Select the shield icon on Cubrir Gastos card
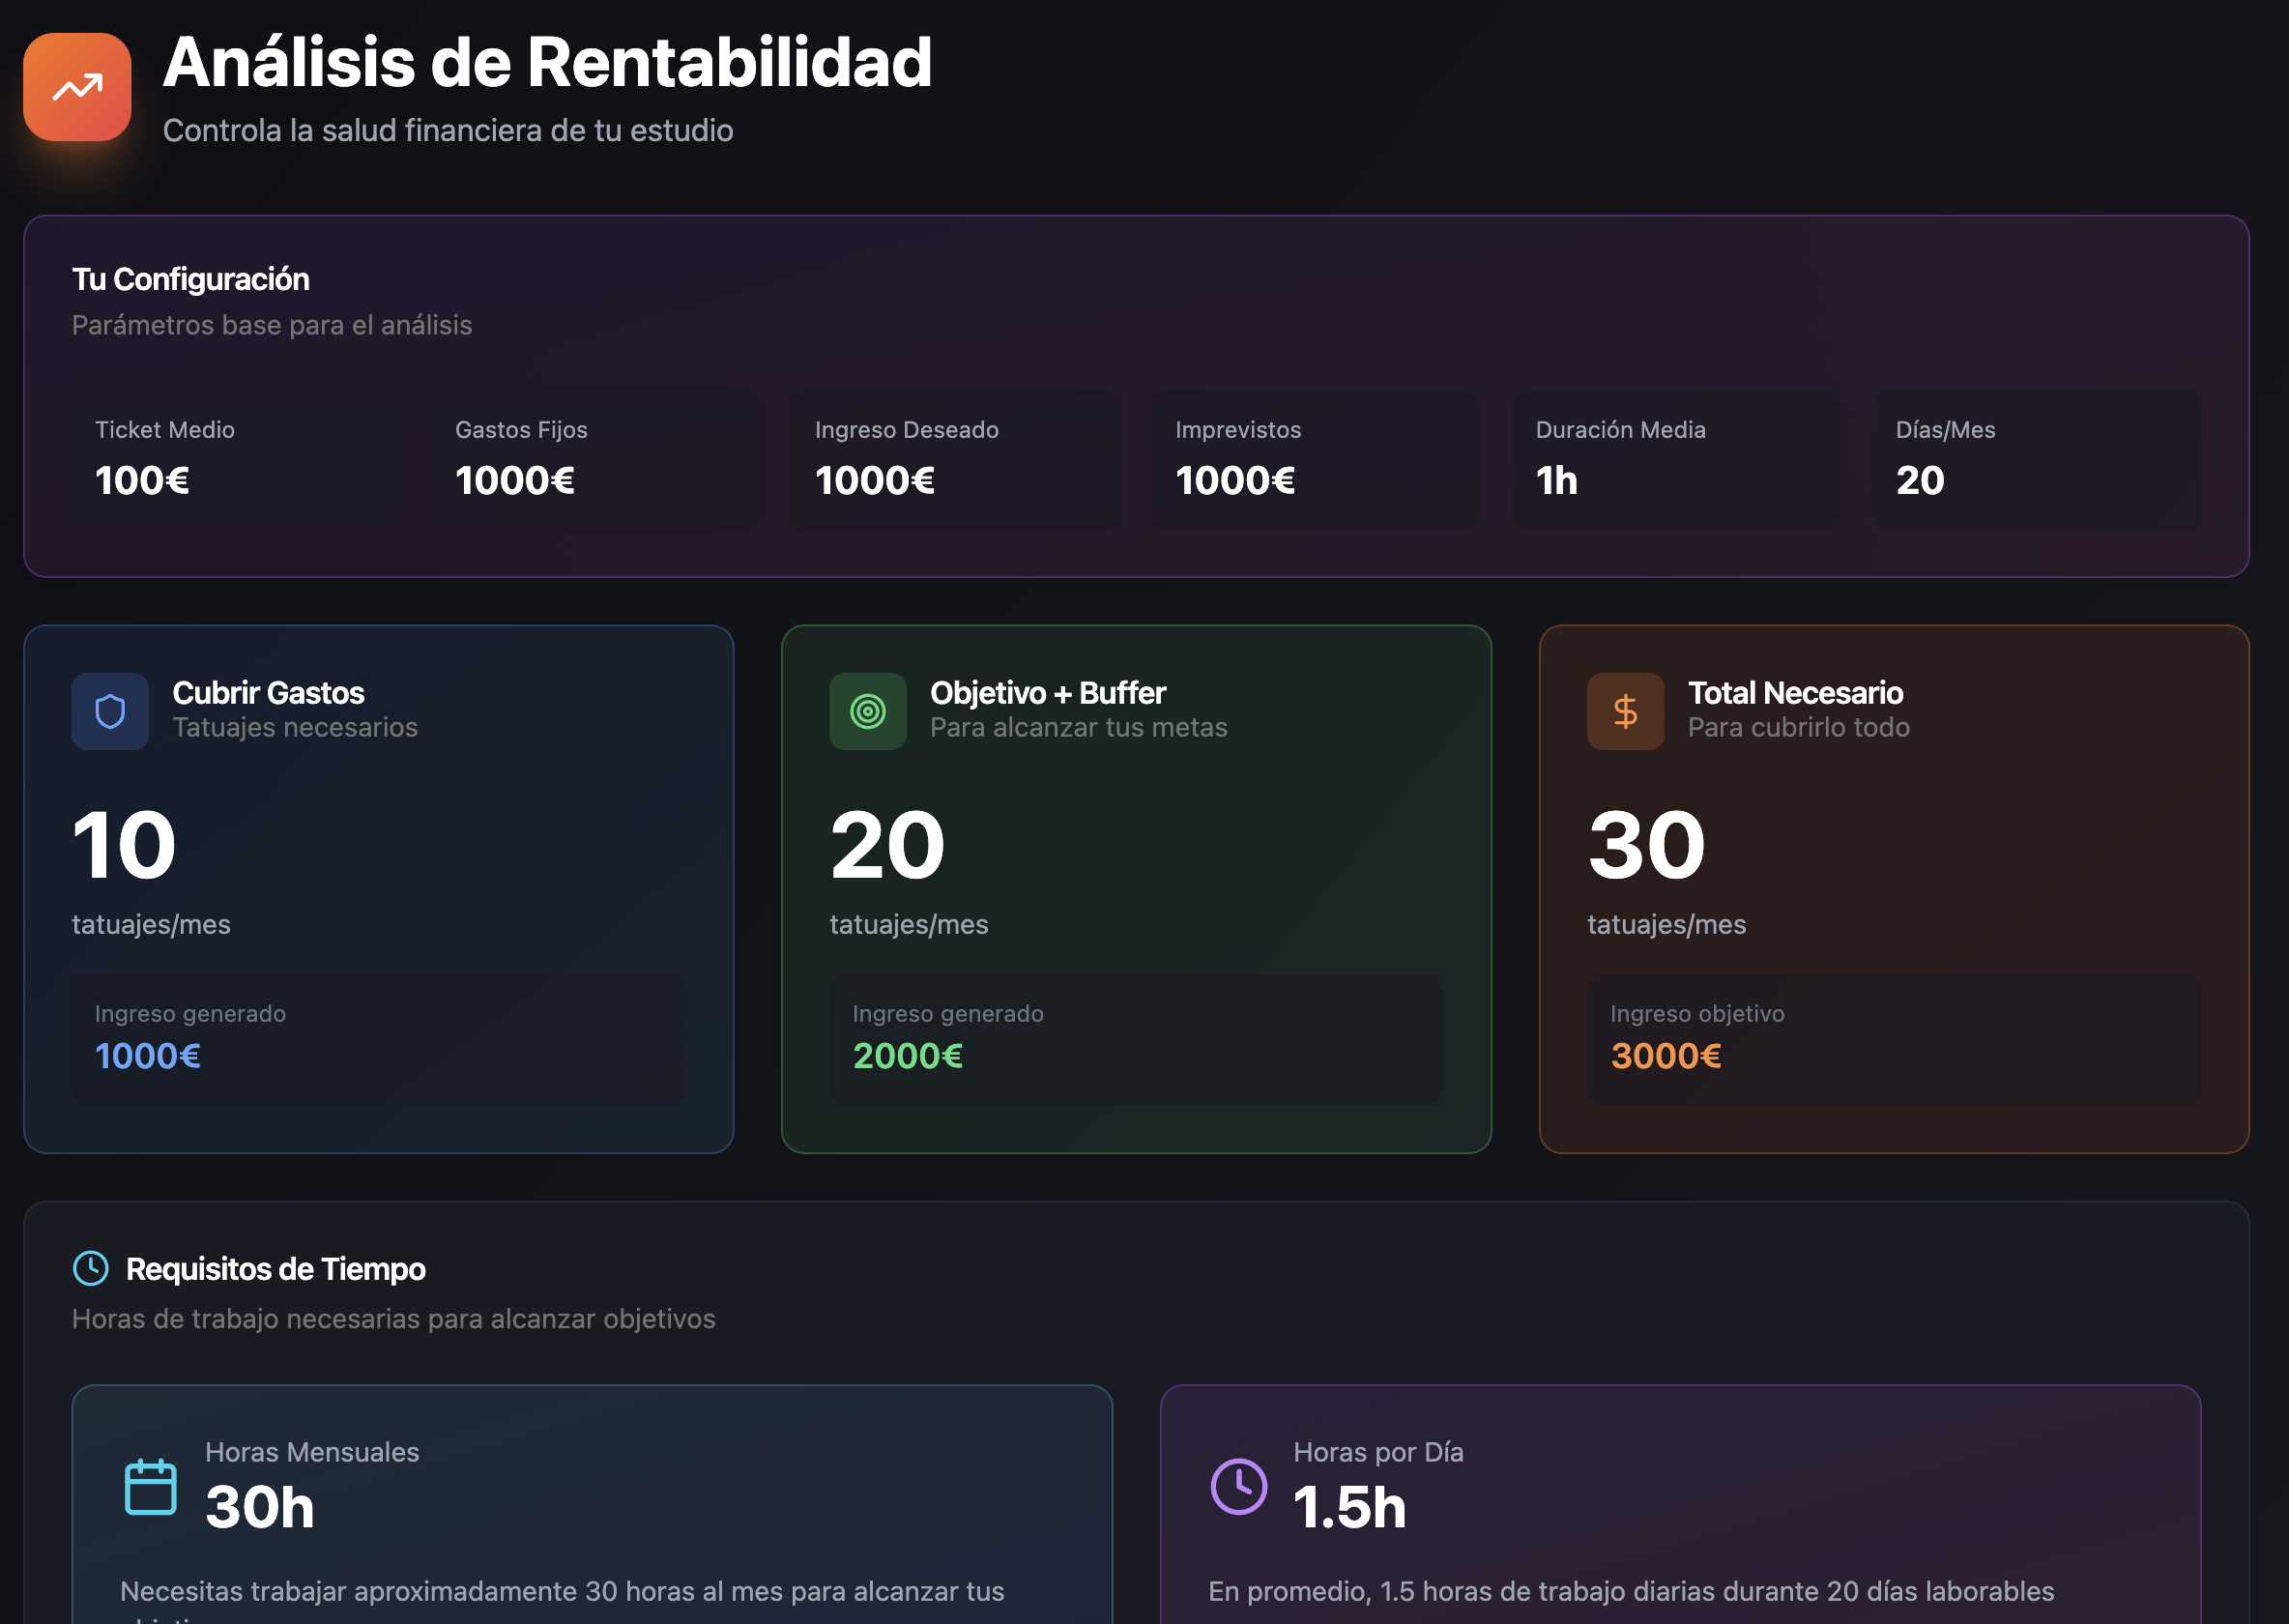 [110, 711]
